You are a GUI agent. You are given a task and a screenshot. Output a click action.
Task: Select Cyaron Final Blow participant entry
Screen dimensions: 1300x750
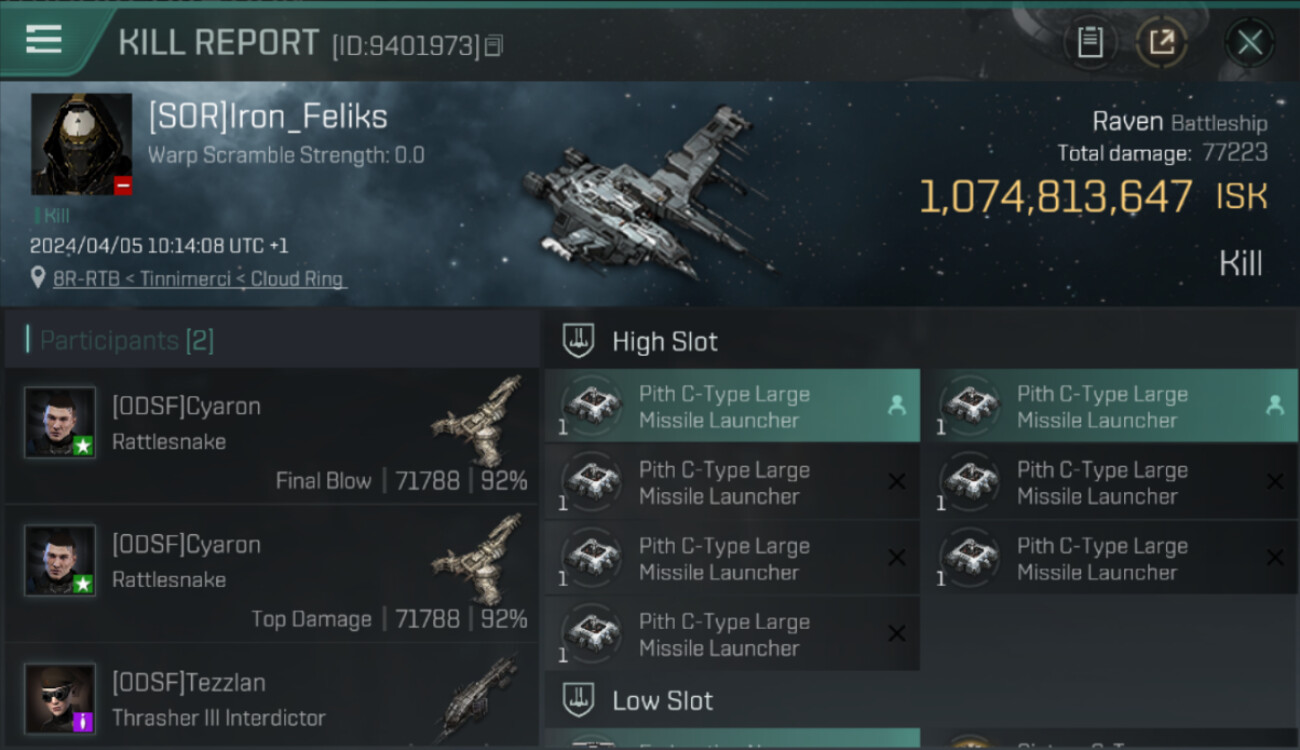(x=270, y=436)
